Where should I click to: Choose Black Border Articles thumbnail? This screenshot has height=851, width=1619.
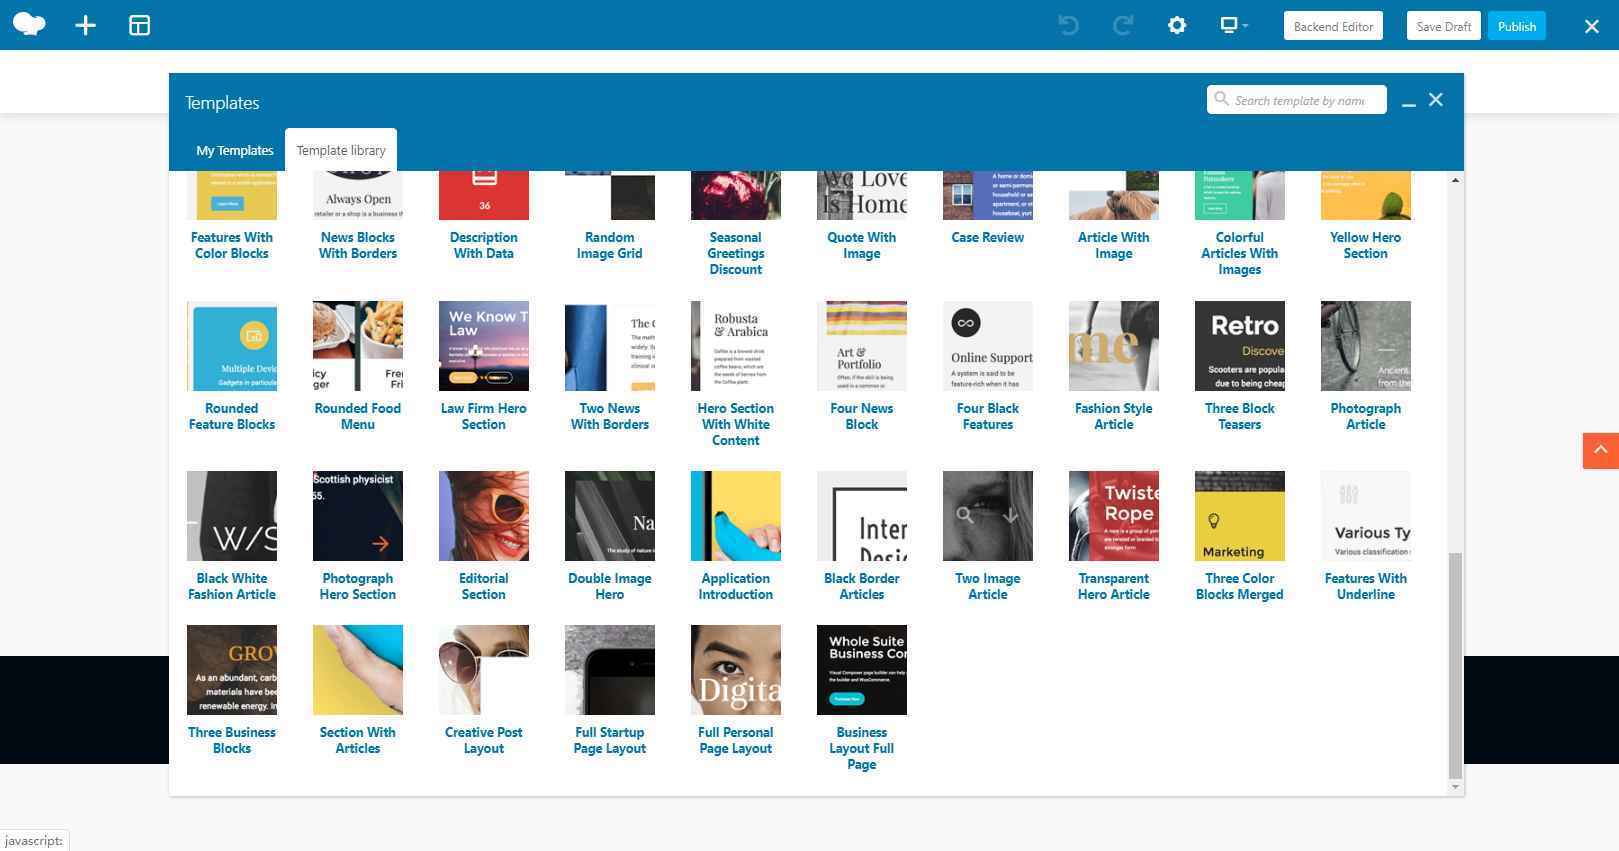862,516
